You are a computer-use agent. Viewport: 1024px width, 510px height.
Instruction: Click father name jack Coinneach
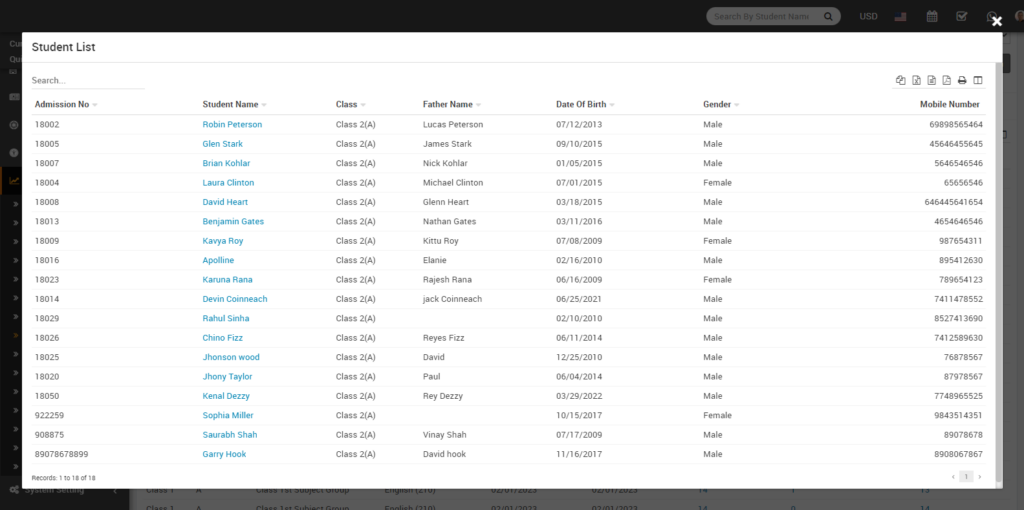click(x=453, y=299)
